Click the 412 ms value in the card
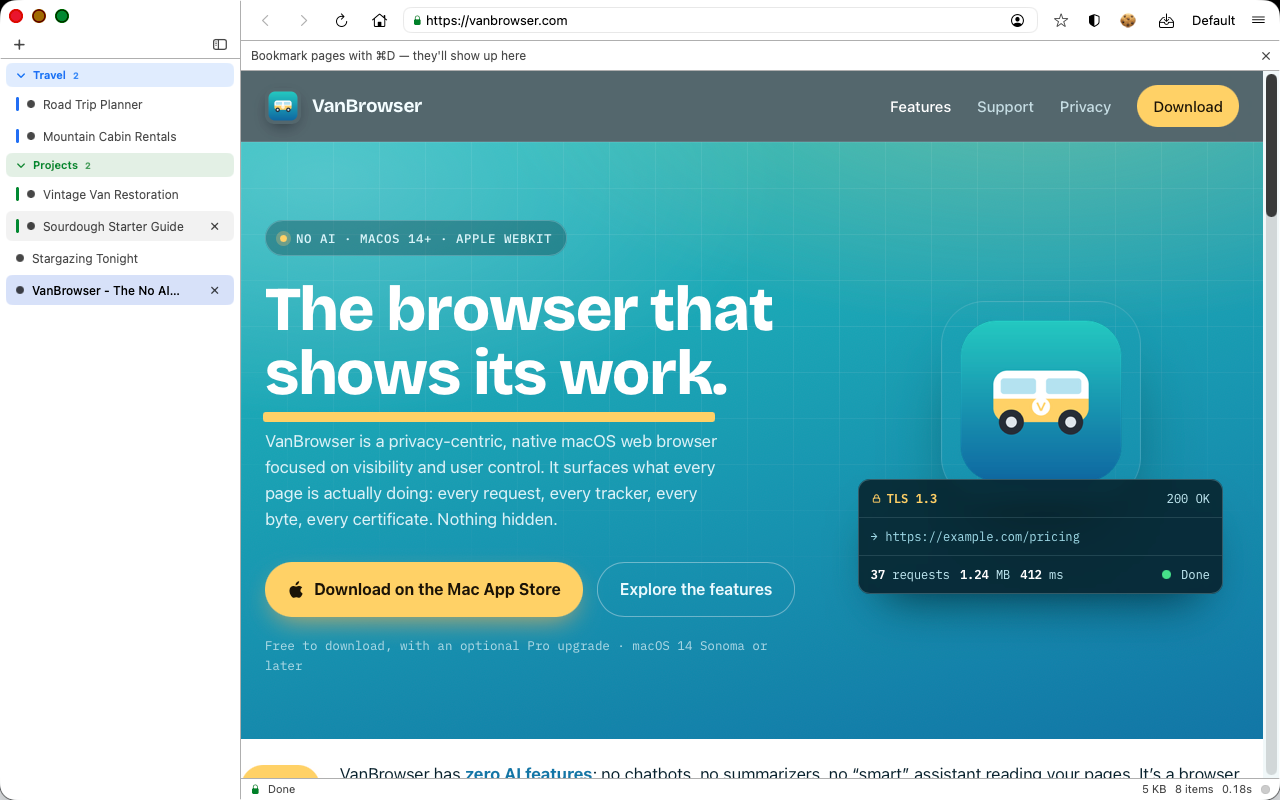1280x800 pixels. pyautogui.click(x=1042, y=575)
